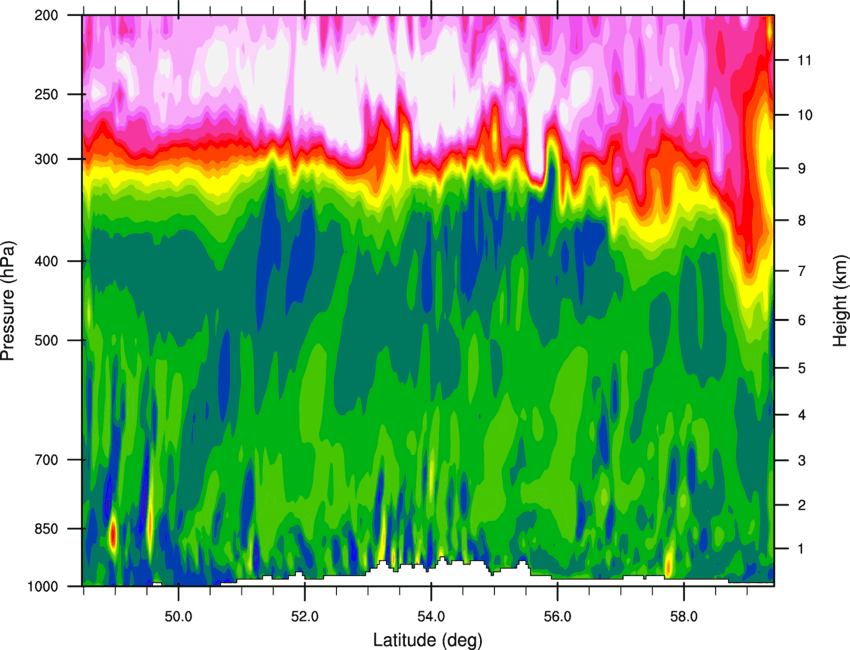The height and width of the screenshot is (650, 850).
Task: Click the 5 km height label
Action: click(801, 368)
